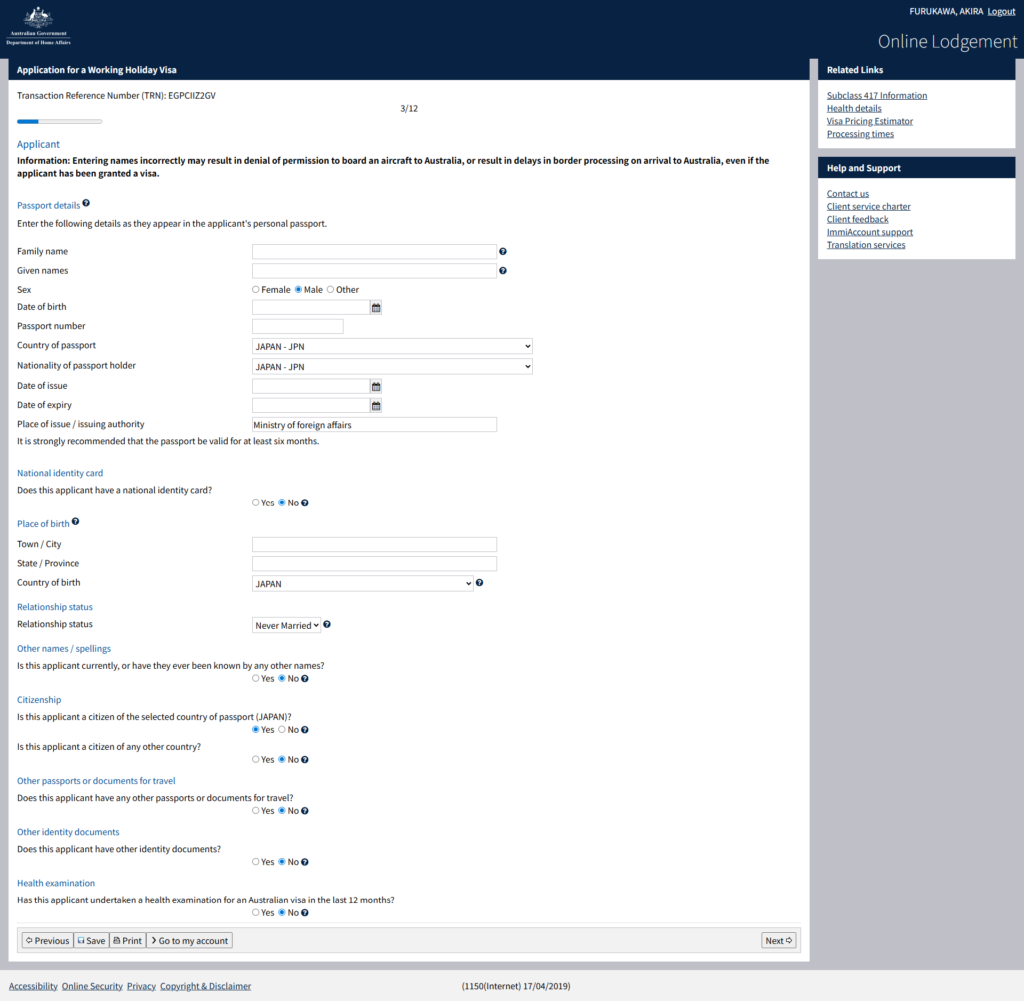Click Go to my account button
The width and height of the screenshot is (1024, 1001).
189,940
